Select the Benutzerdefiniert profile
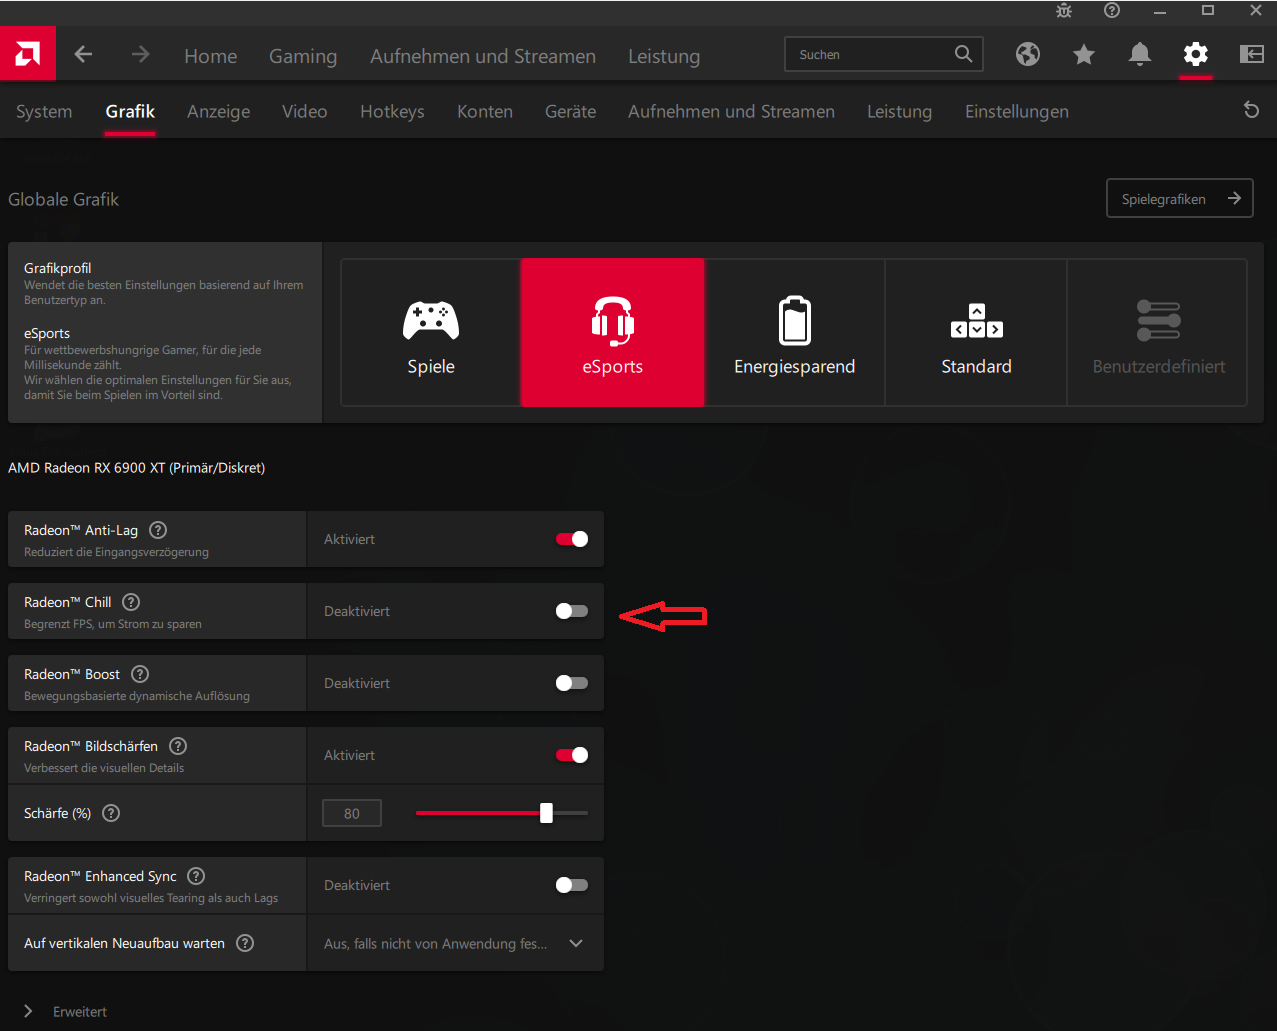 click(1158, 333)
